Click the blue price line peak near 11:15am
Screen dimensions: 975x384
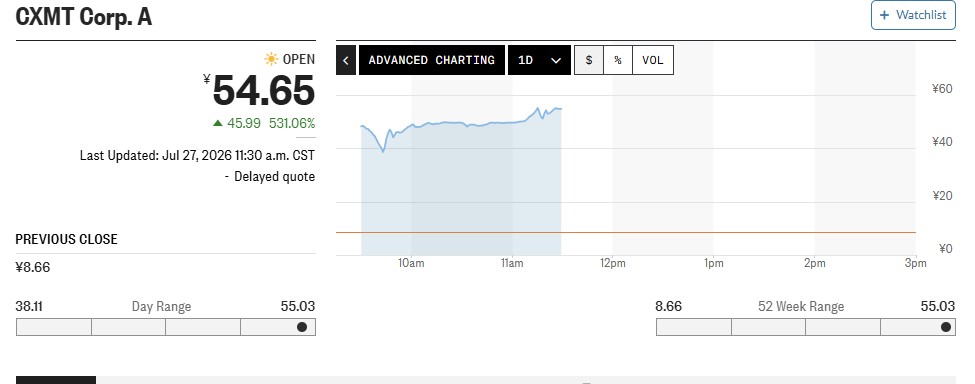pos(538,109)
